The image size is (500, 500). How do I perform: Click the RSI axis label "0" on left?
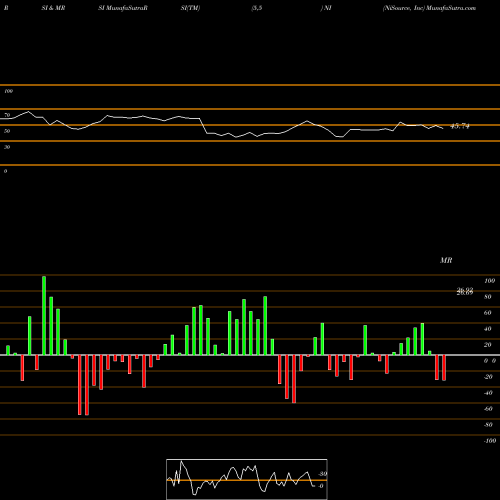pyautogui.click(x=5, y=171)
